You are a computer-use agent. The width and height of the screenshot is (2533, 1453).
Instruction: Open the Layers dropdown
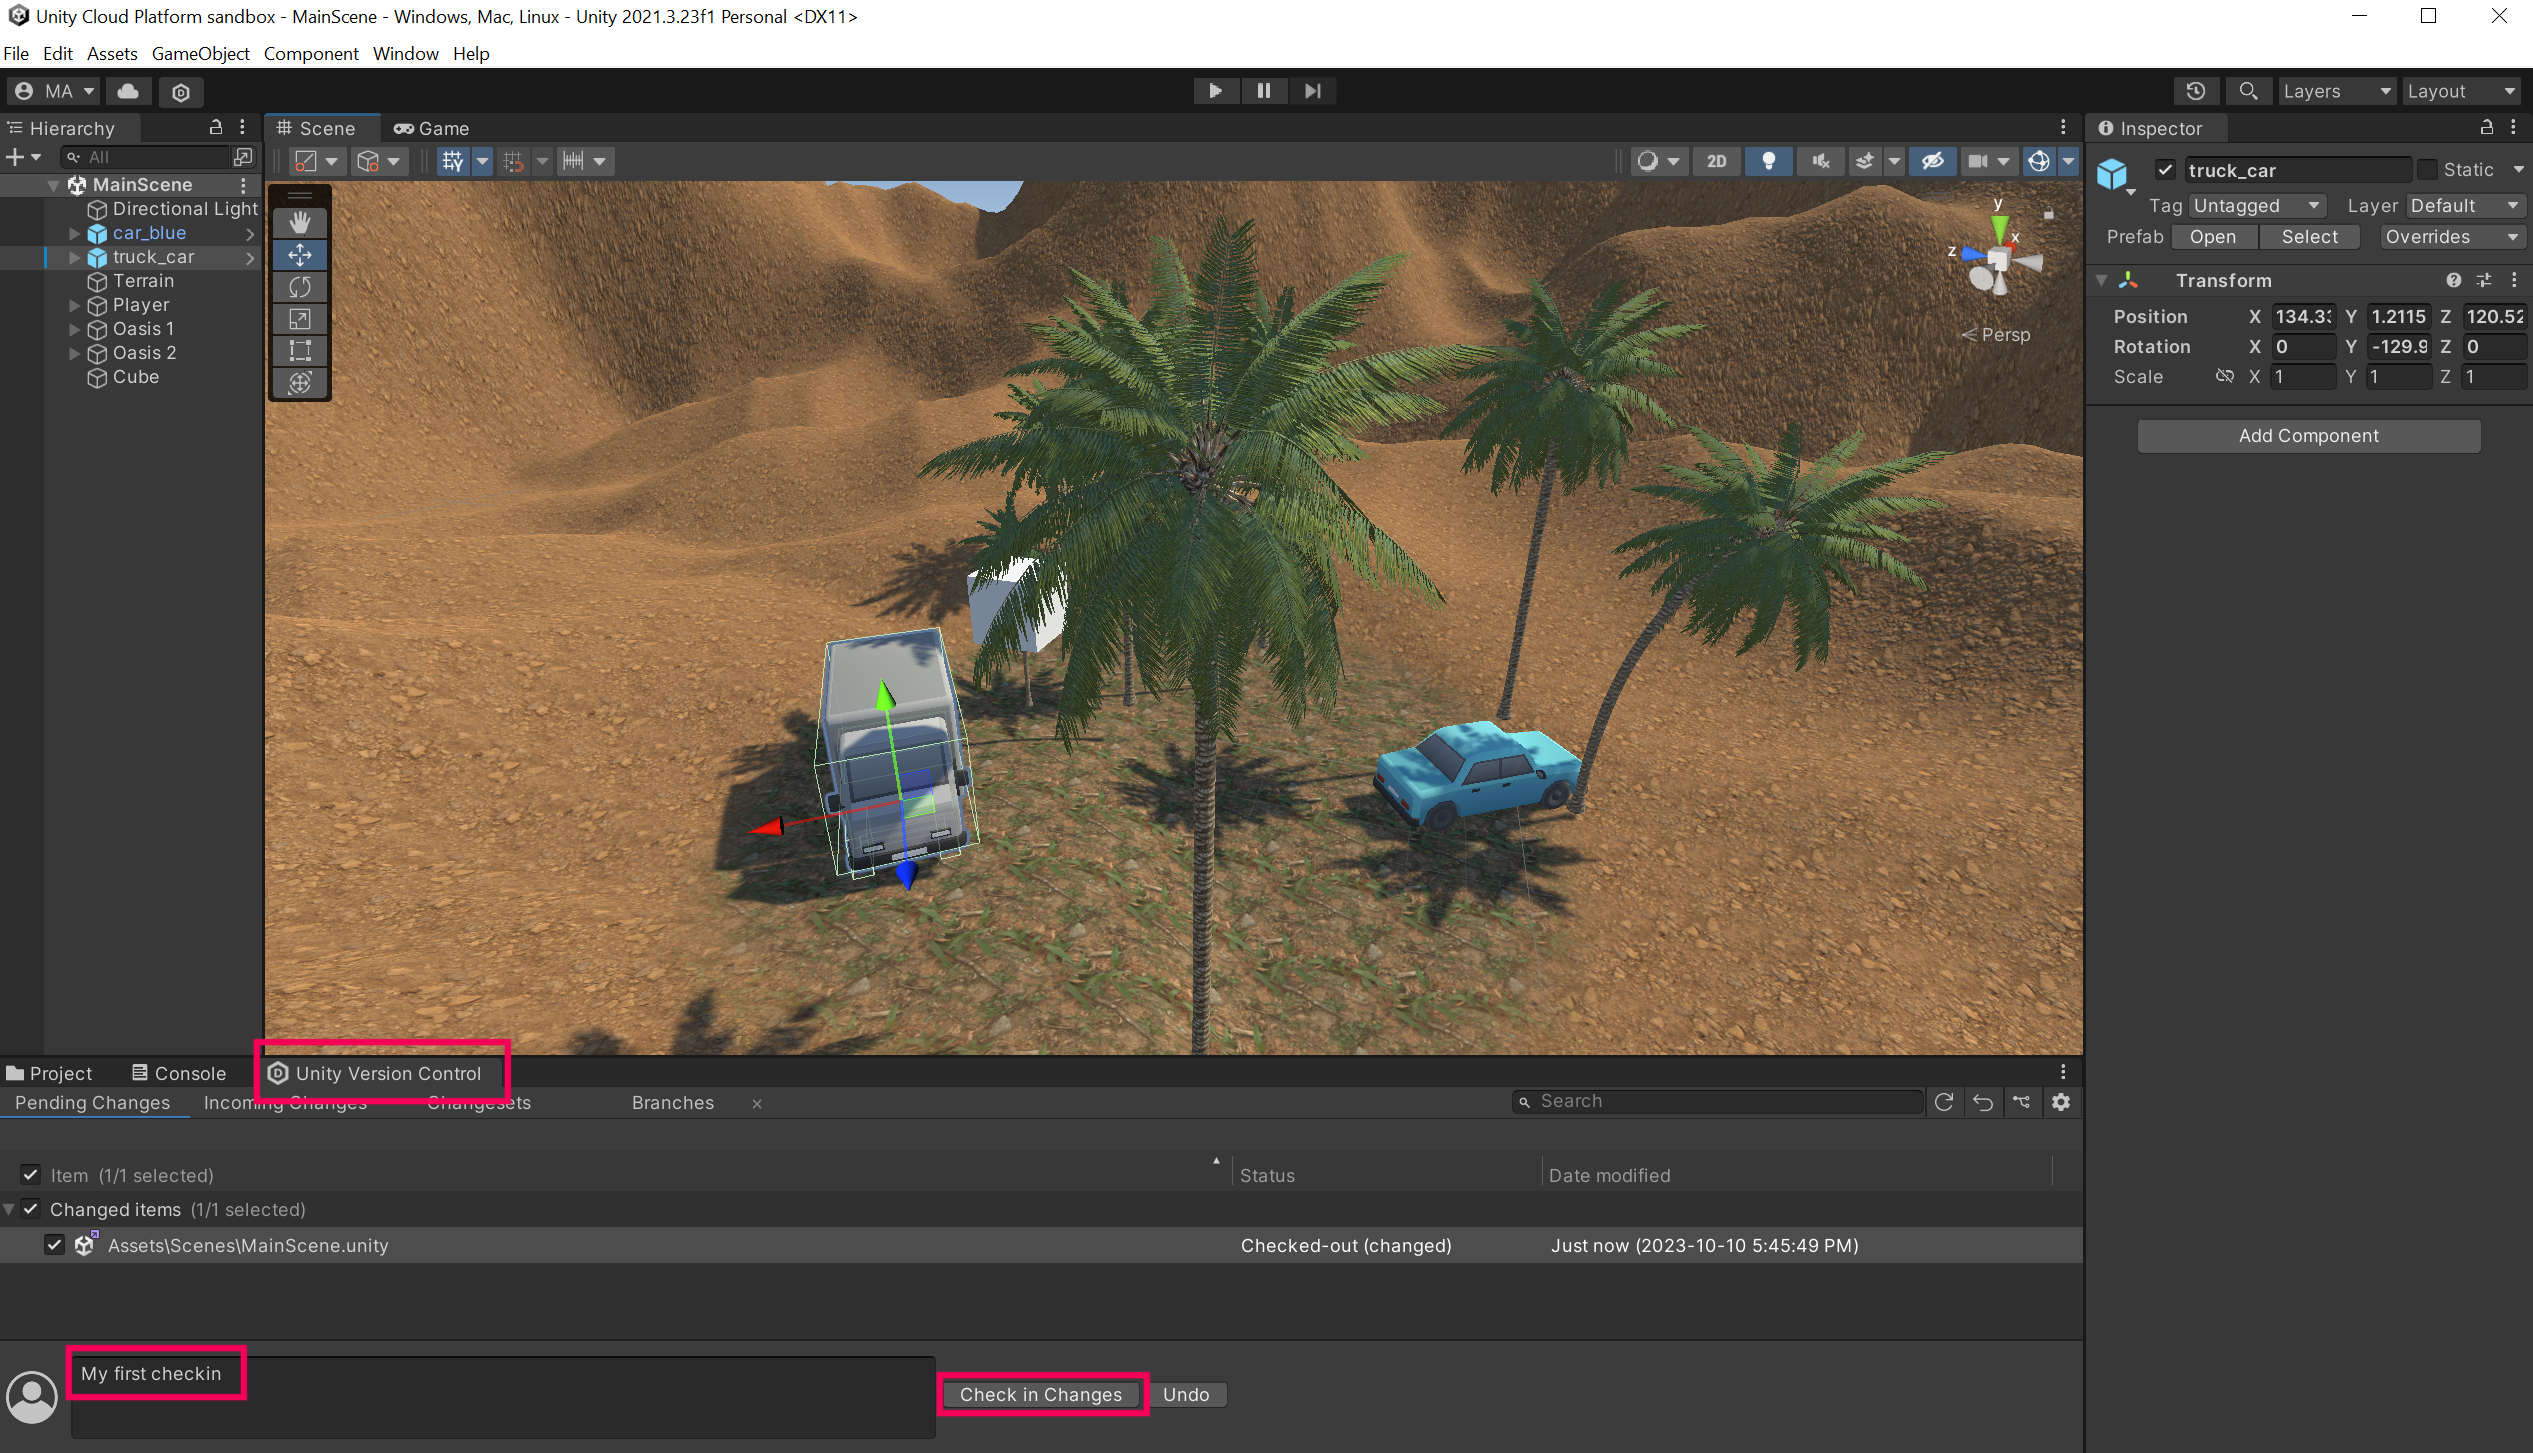coord(2336,91)
